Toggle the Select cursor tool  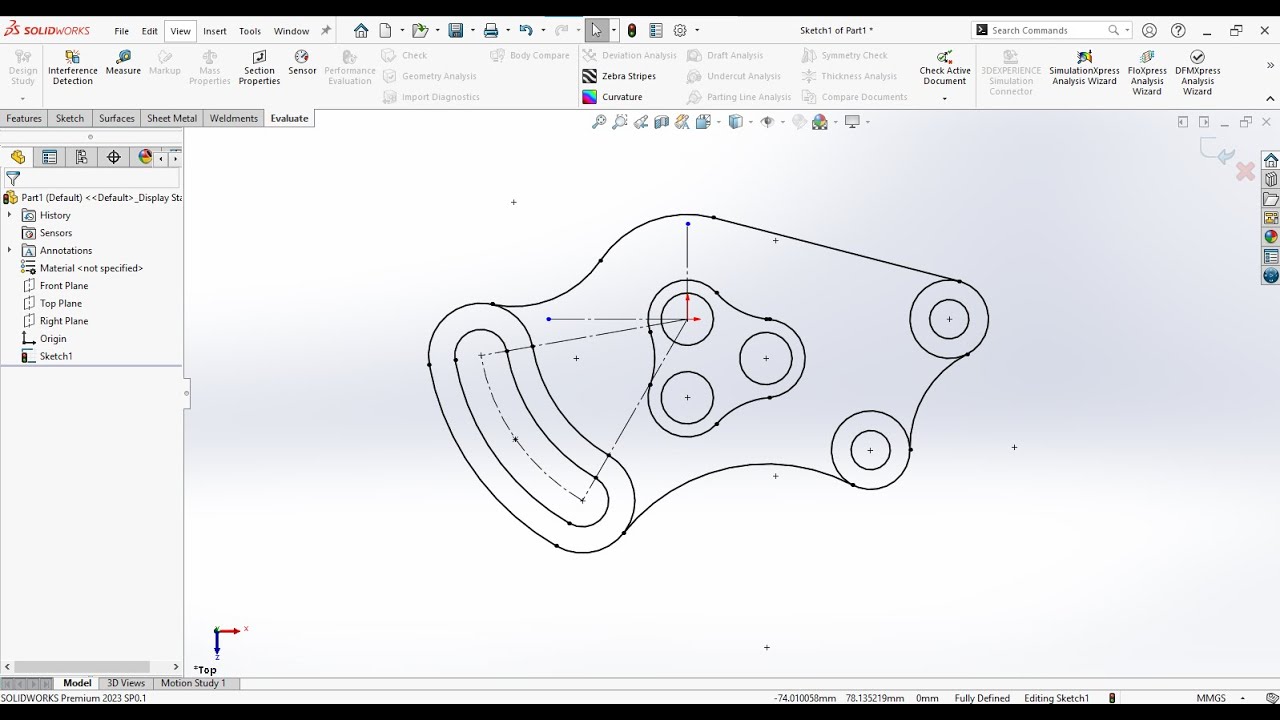(x=596, y=30)
